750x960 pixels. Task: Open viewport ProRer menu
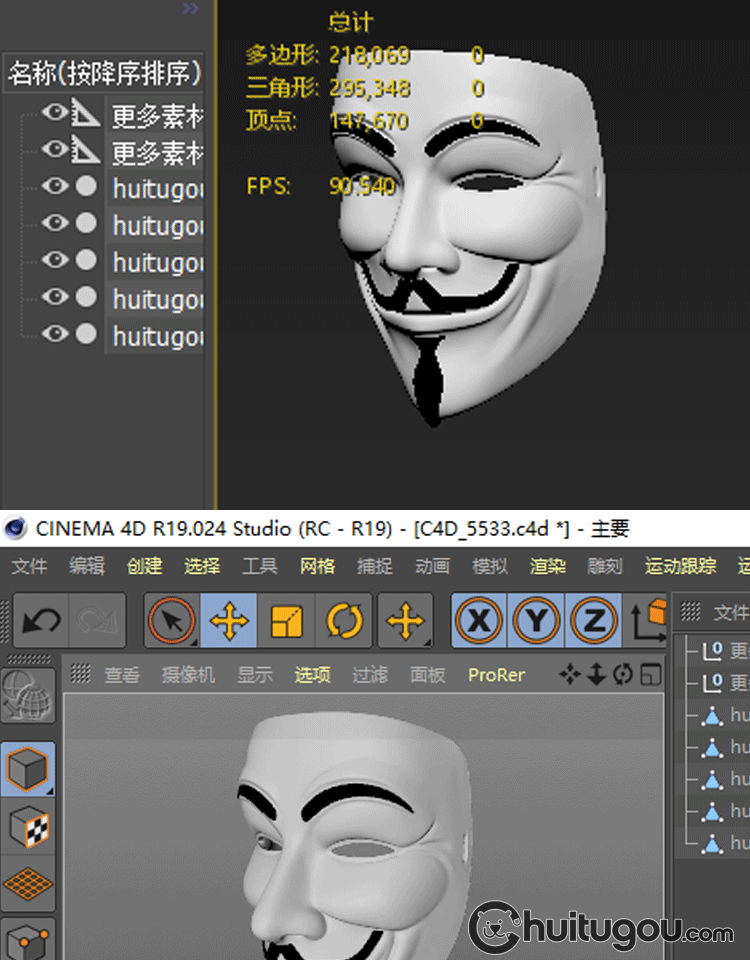(496, 675)
